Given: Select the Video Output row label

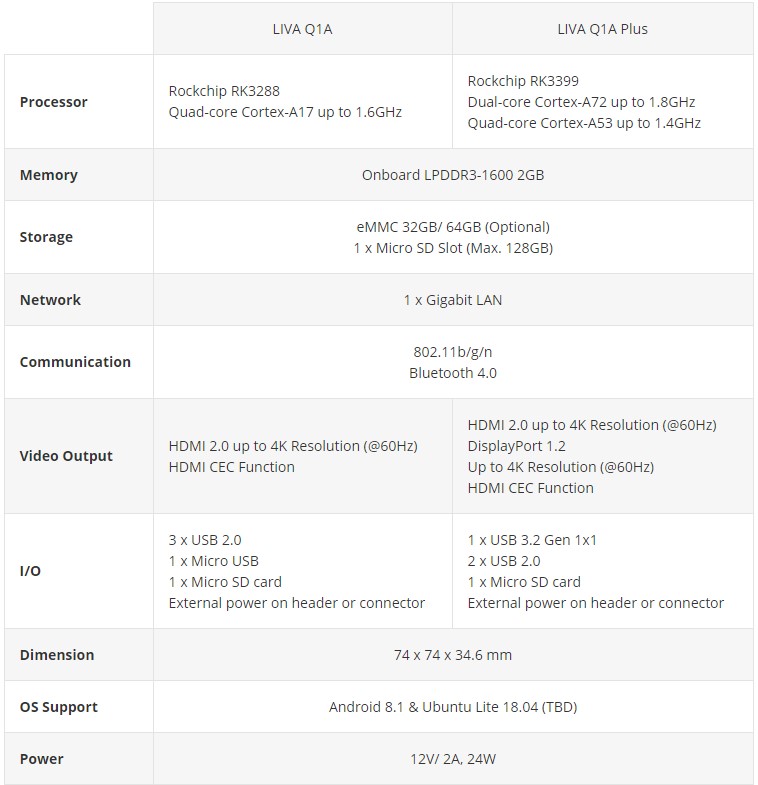Looking at the screenshot, I should 66,456.
